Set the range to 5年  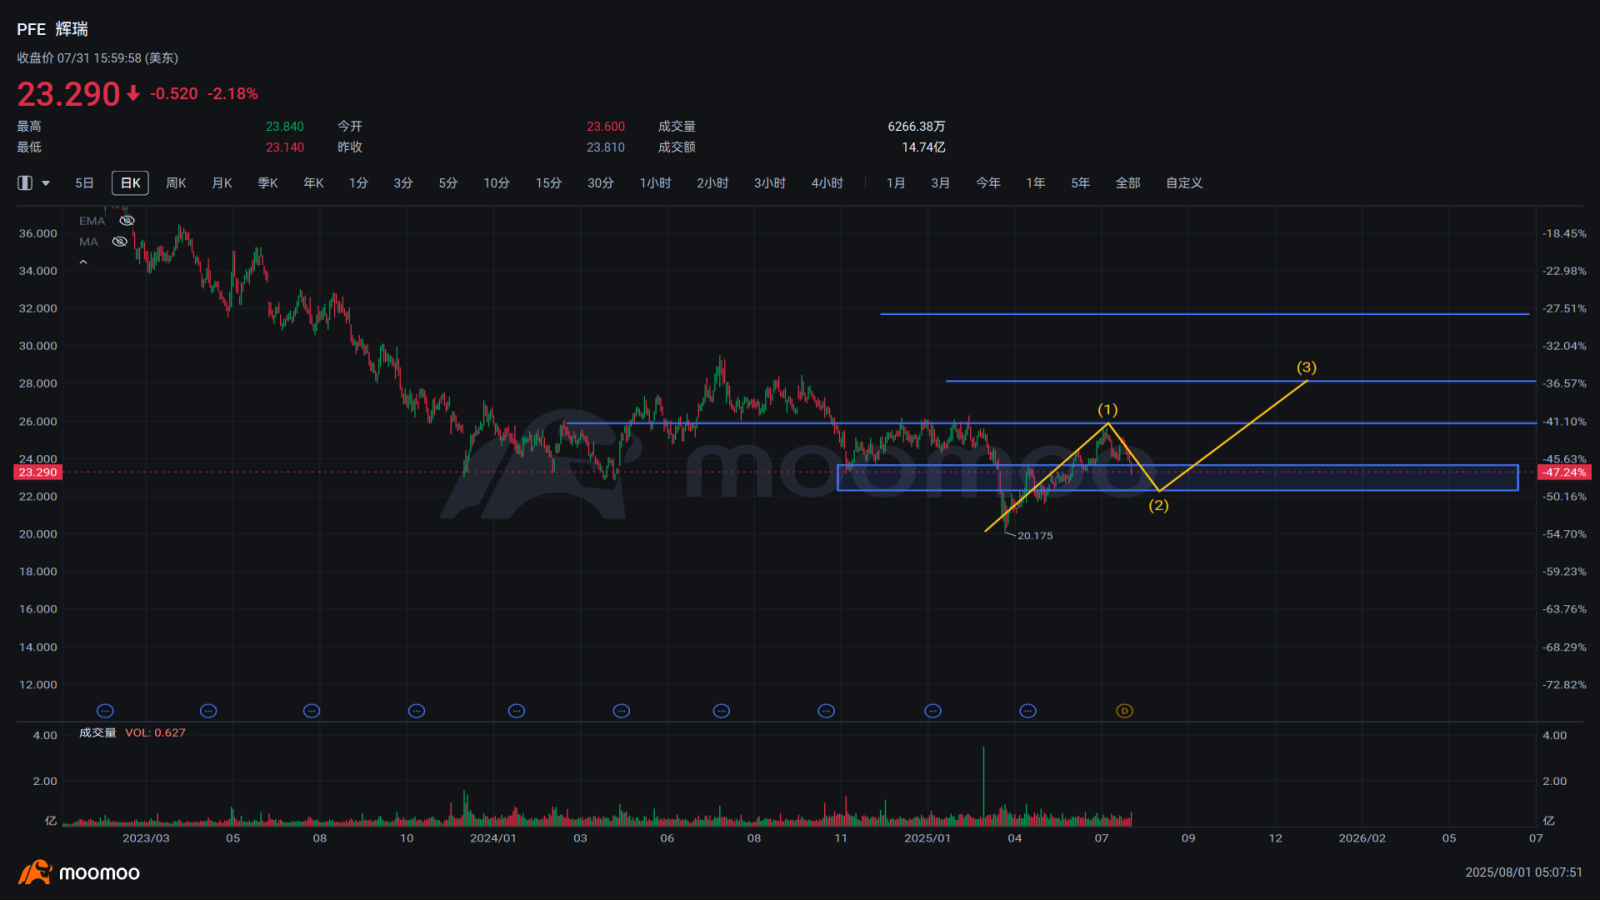[1080, 183]
